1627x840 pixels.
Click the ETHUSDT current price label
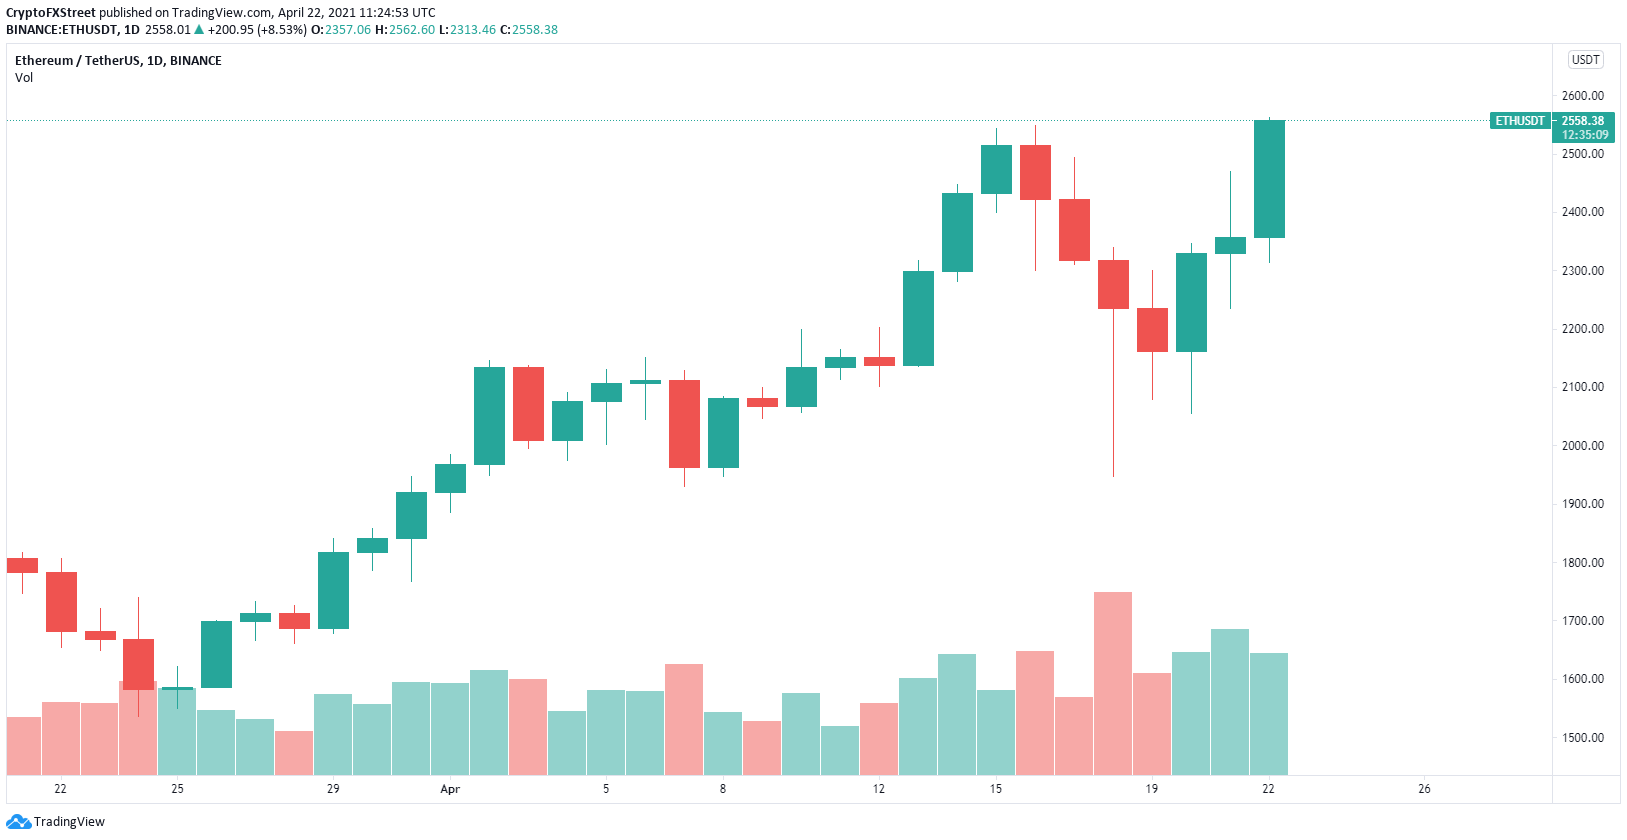(1520, 121)
